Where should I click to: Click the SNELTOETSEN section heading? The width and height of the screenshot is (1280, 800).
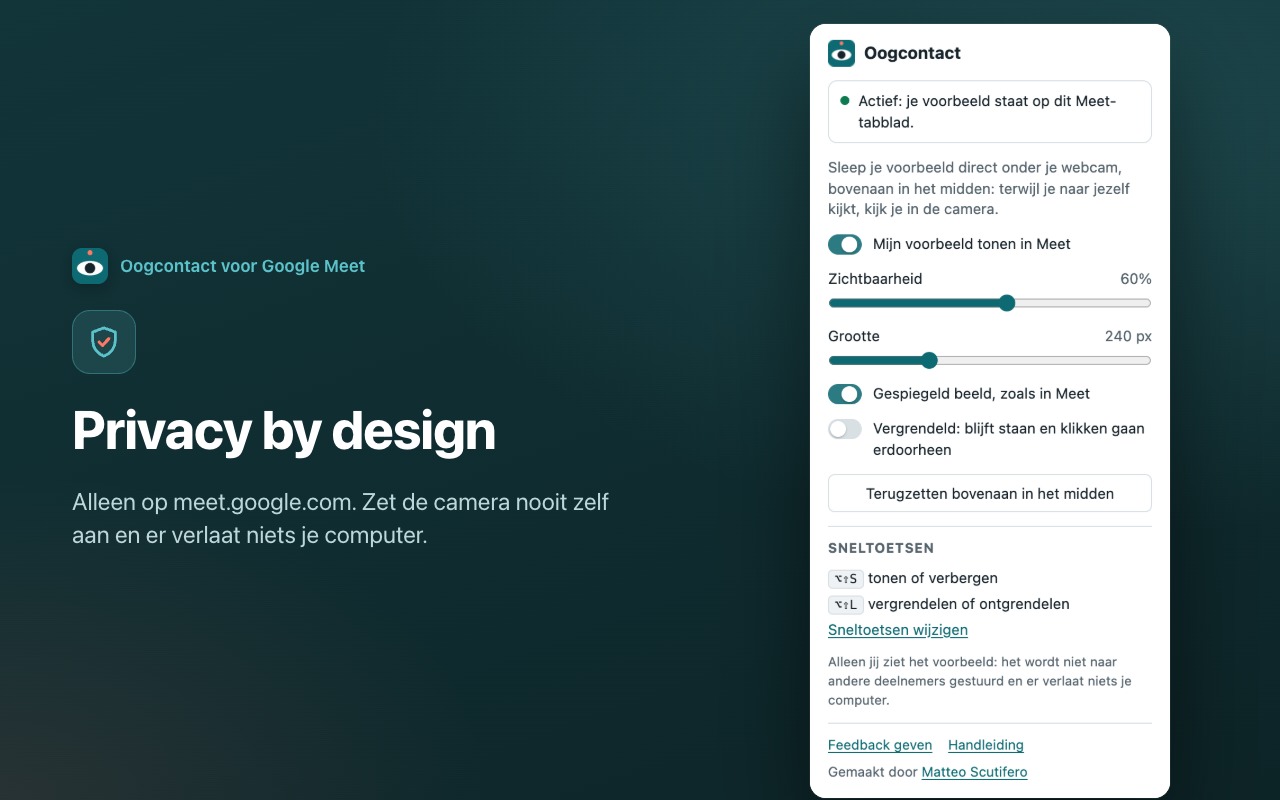tap(881, 548)
